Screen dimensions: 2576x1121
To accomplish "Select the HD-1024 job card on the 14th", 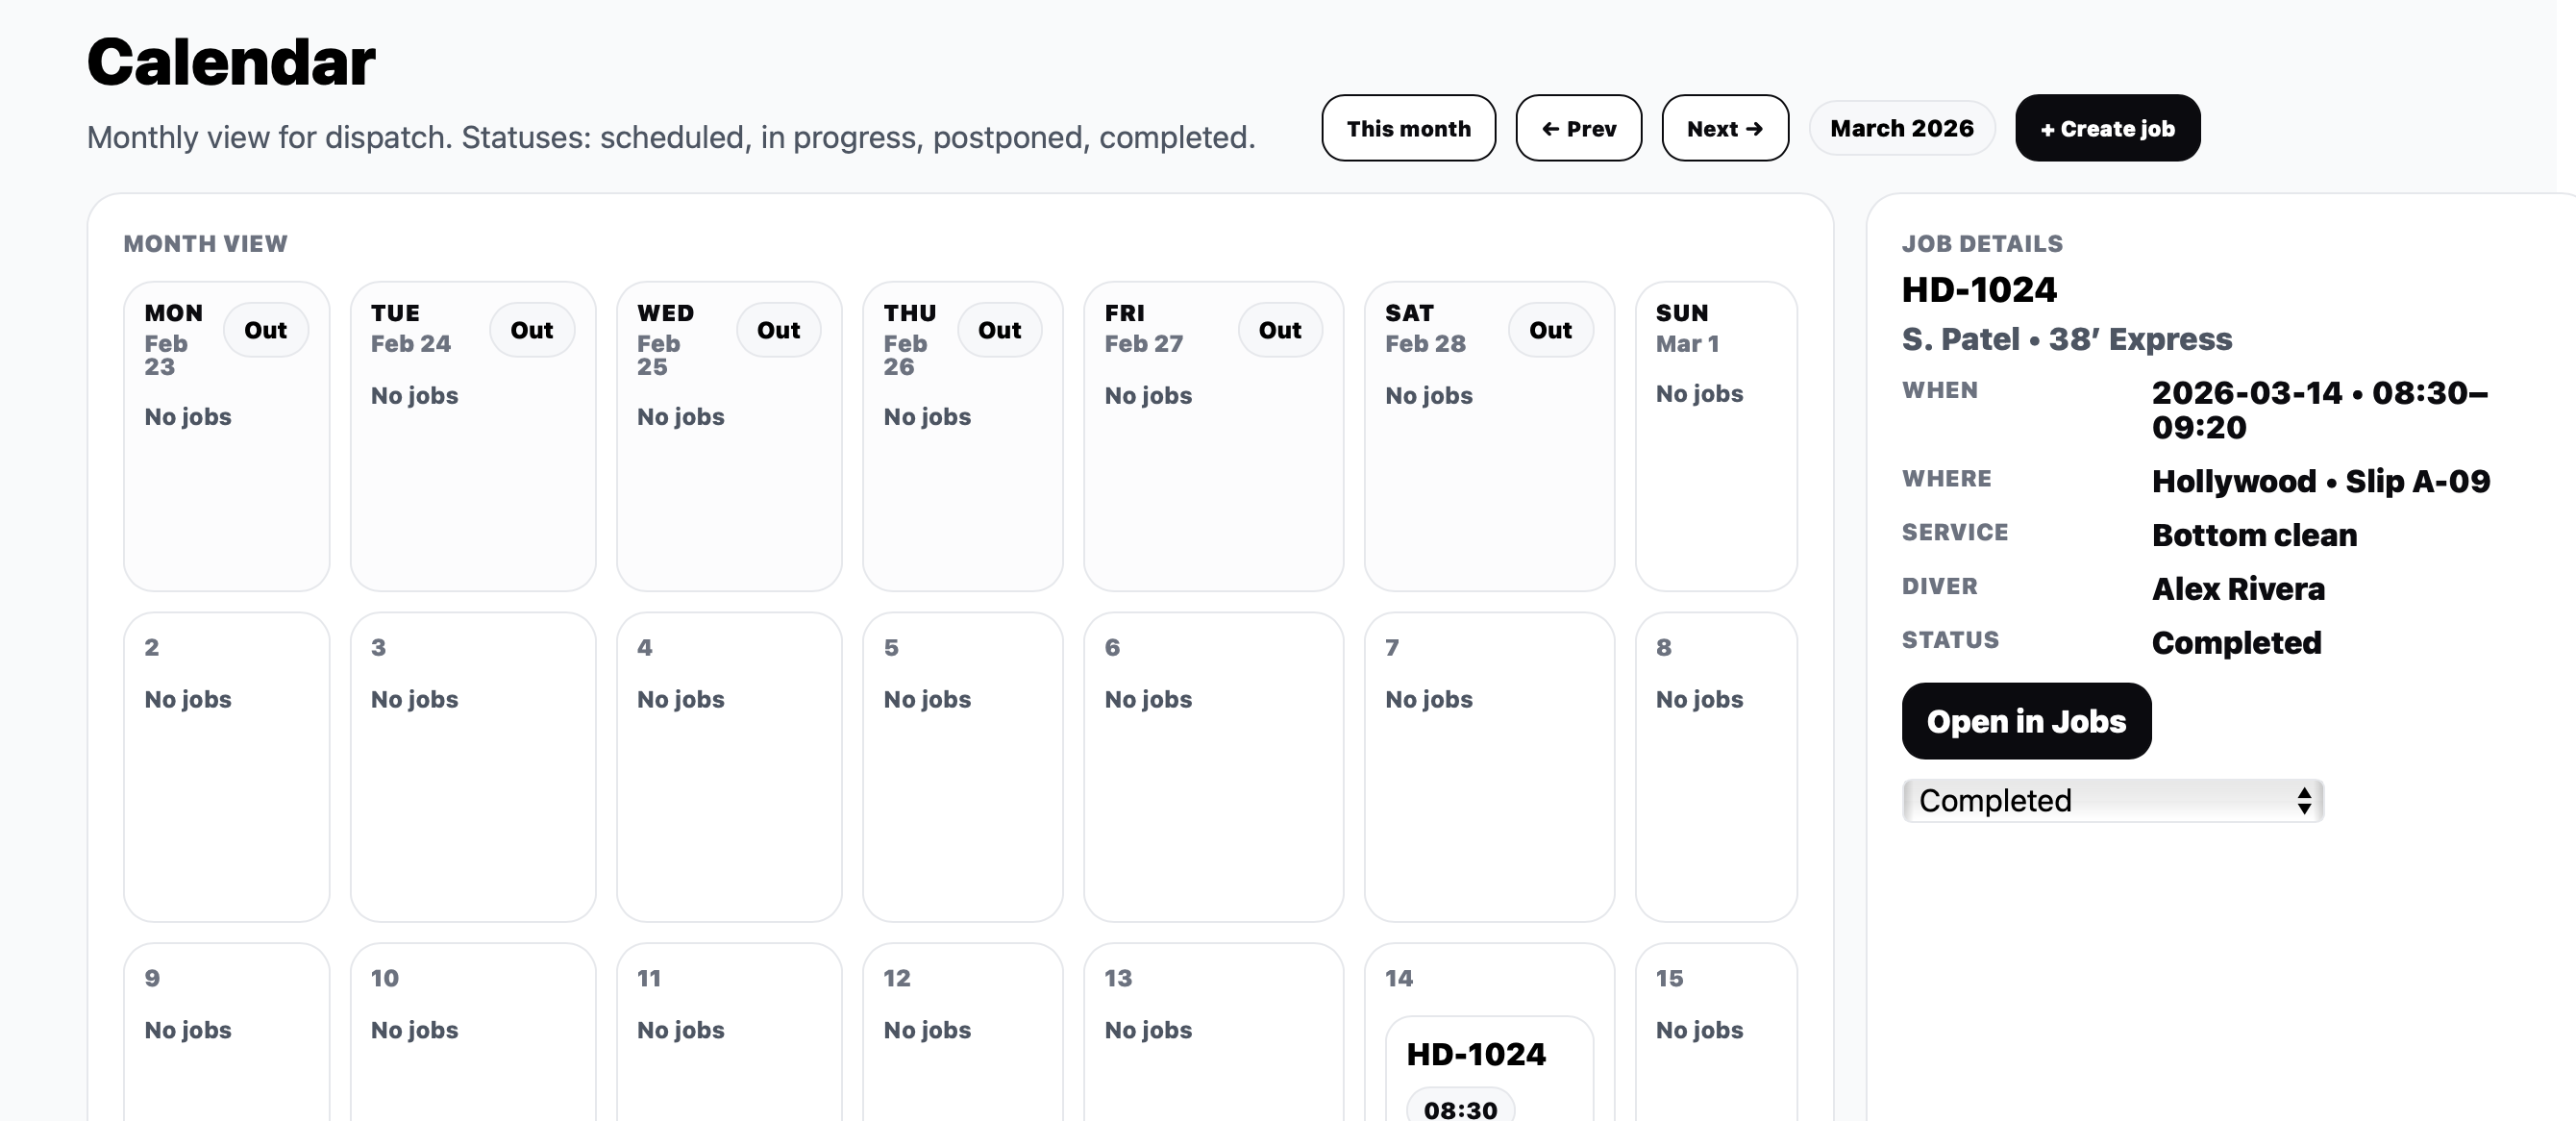I will [1476, 1055].
